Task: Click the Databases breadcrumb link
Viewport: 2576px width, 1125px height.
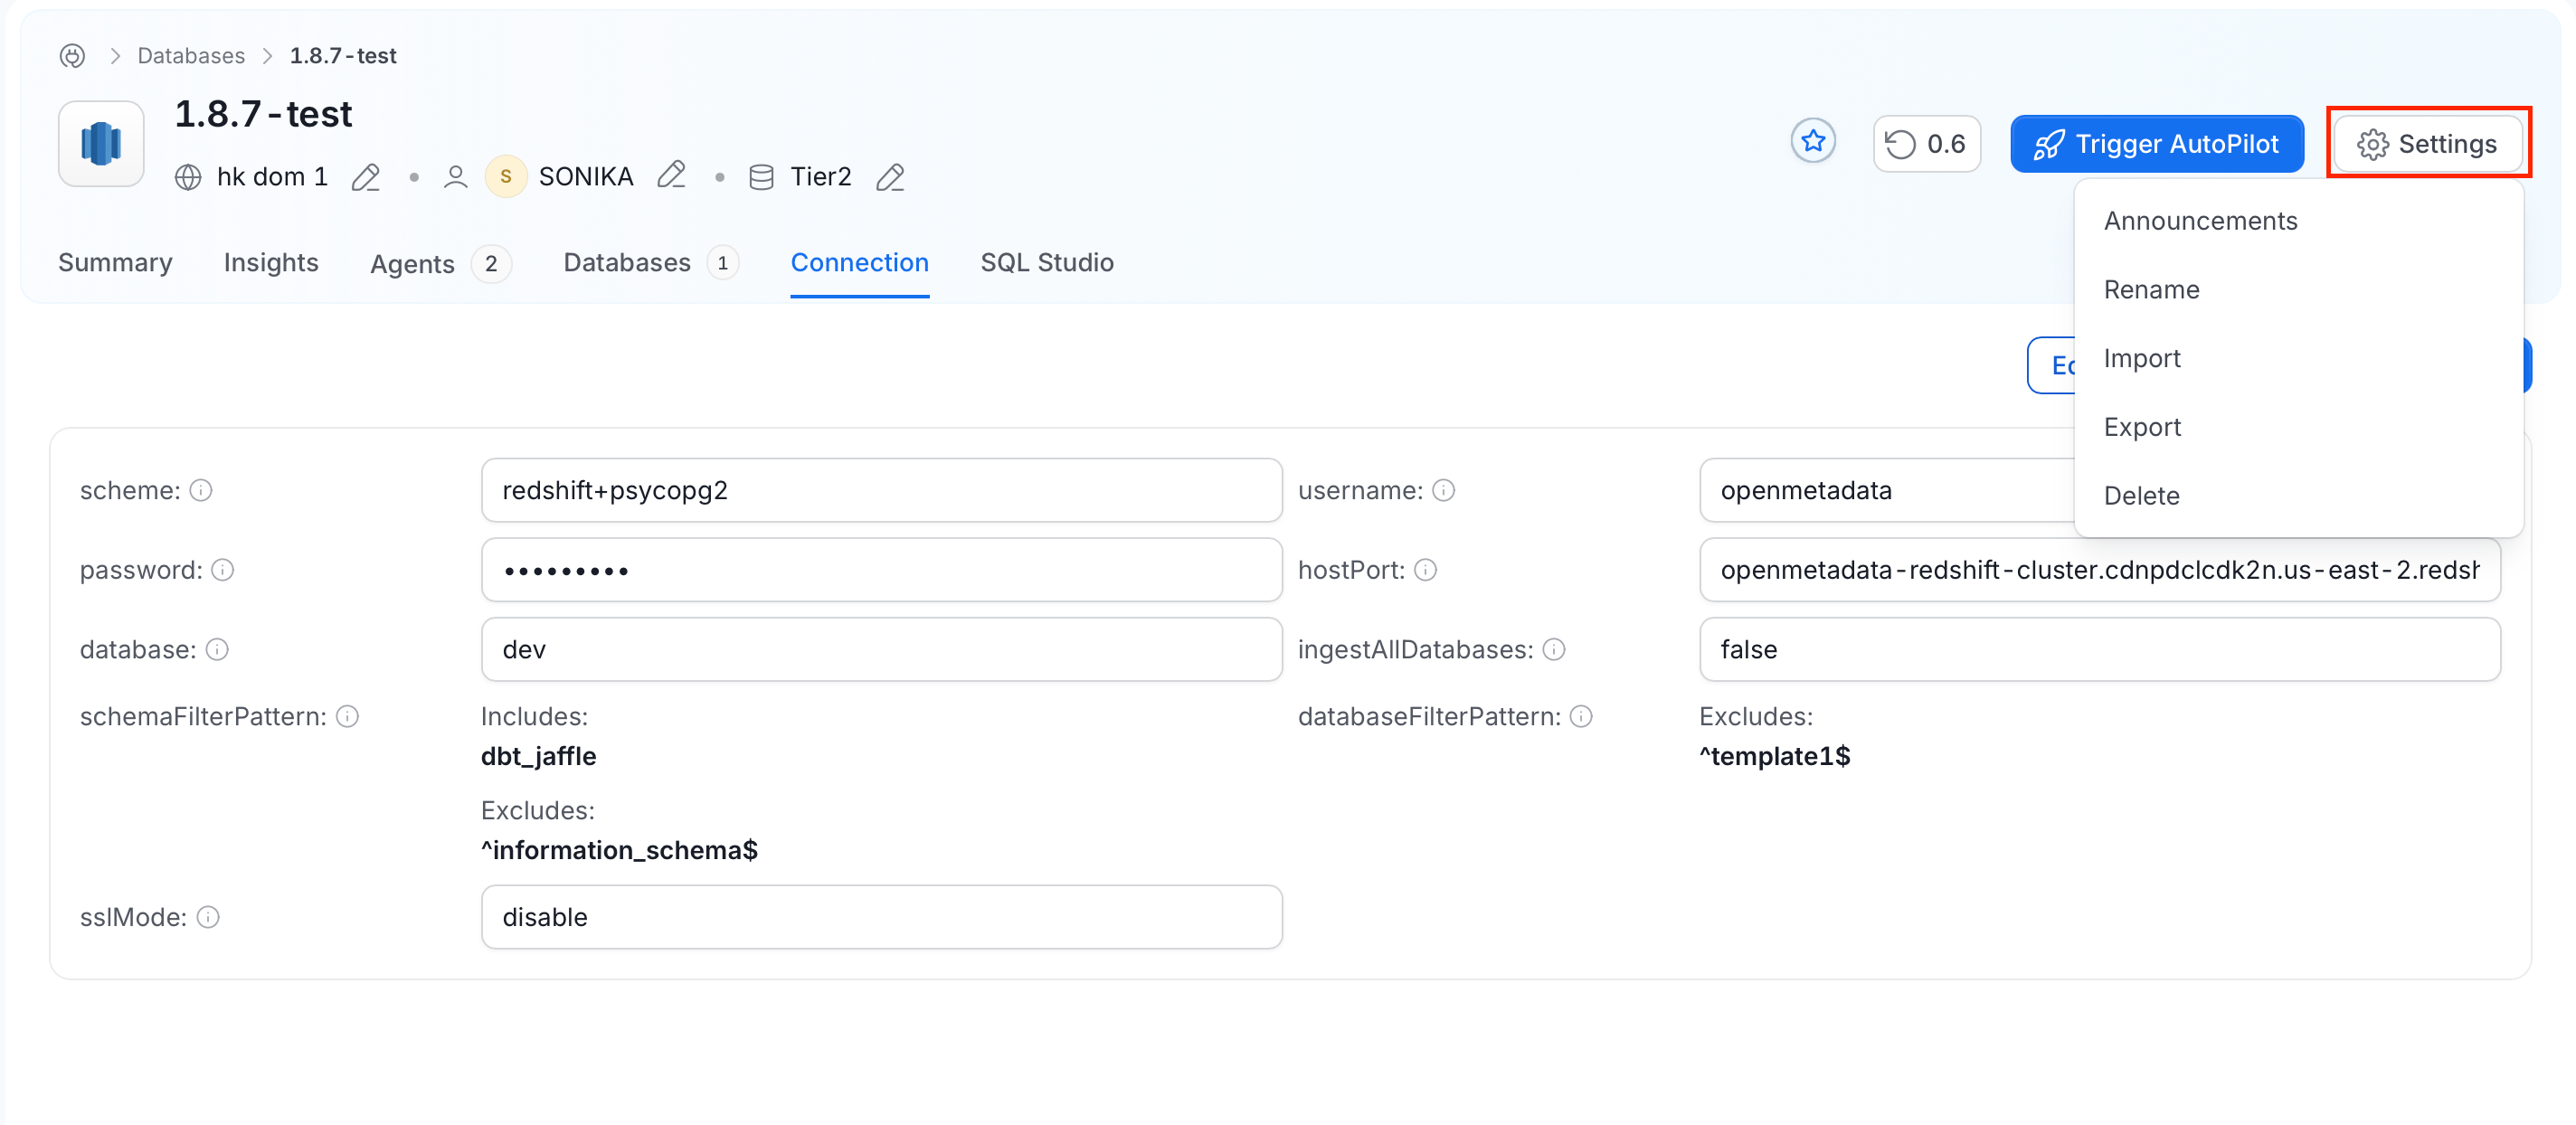Action: click(191, 56)
